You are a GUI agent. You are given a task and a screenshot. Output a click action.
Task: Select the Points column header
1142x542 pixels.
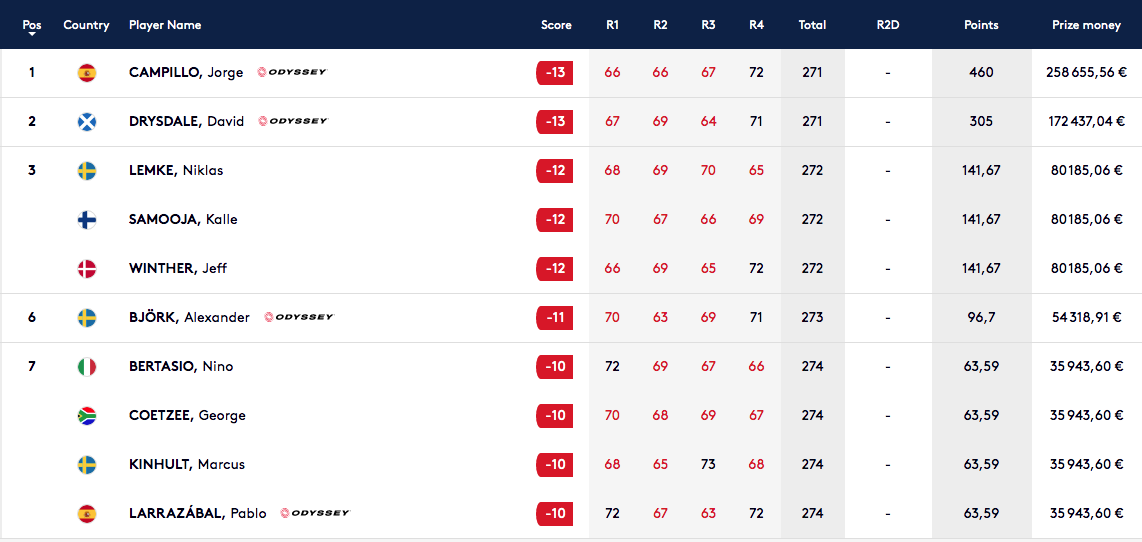pos(981,25)
